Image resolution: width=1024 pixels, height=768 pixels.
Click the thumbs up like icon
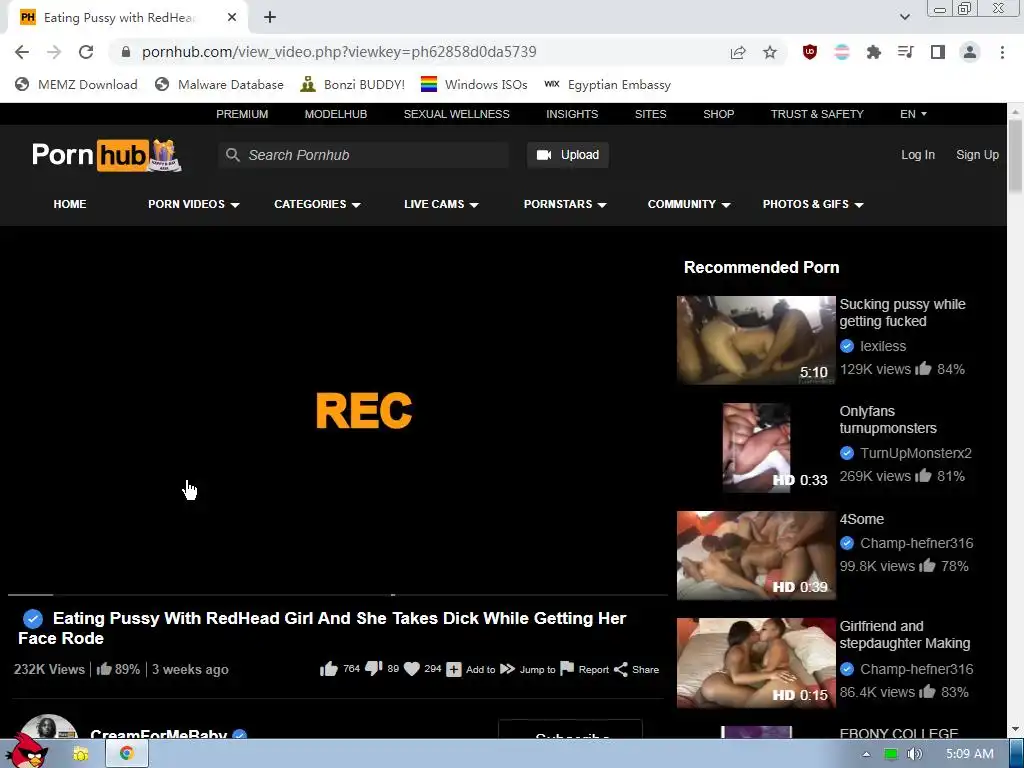328,669
